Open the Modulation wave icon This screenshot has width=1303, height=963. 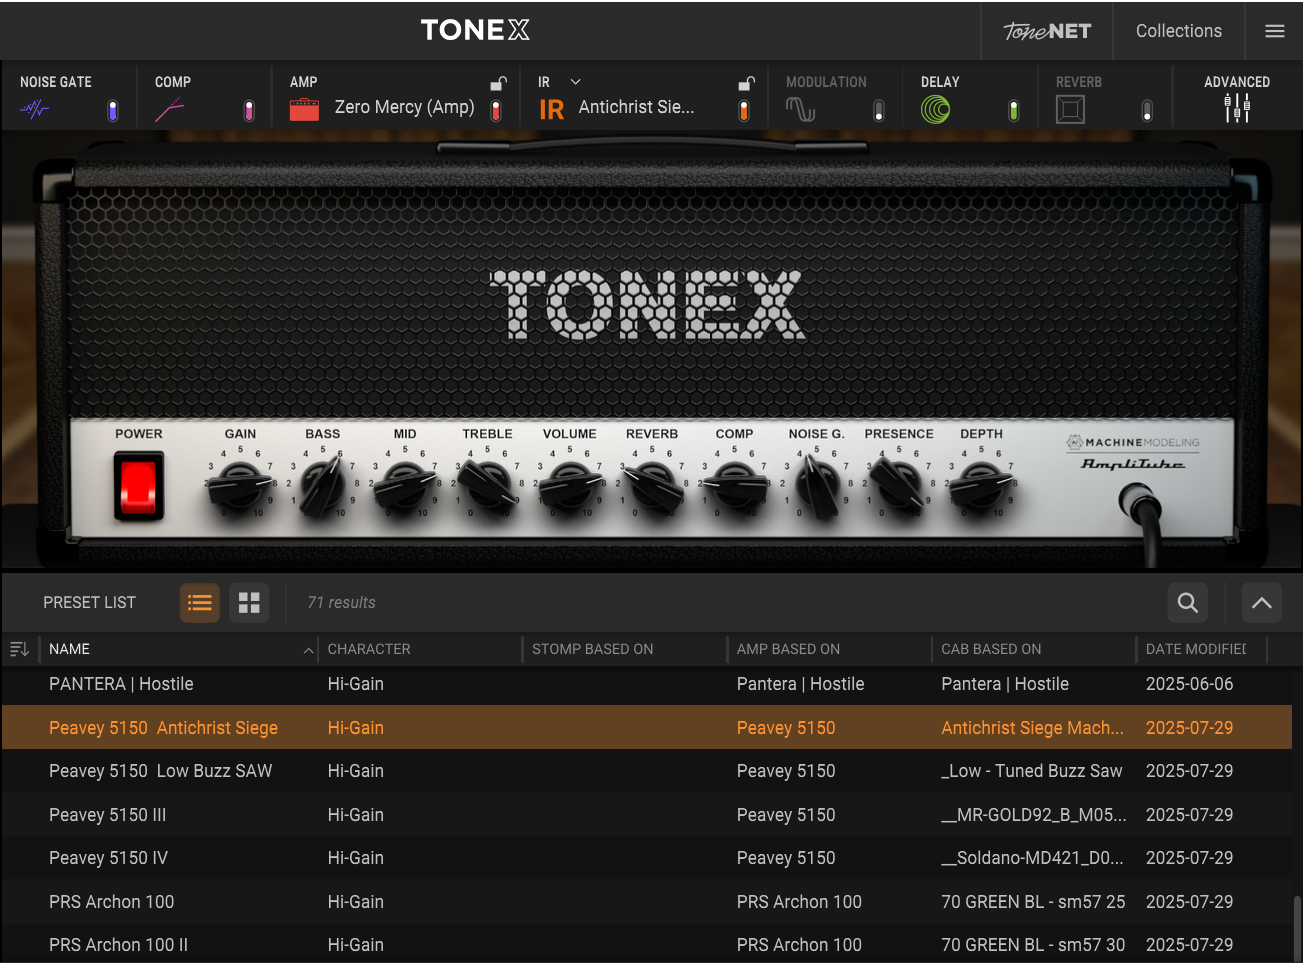[x=800, y=109]
